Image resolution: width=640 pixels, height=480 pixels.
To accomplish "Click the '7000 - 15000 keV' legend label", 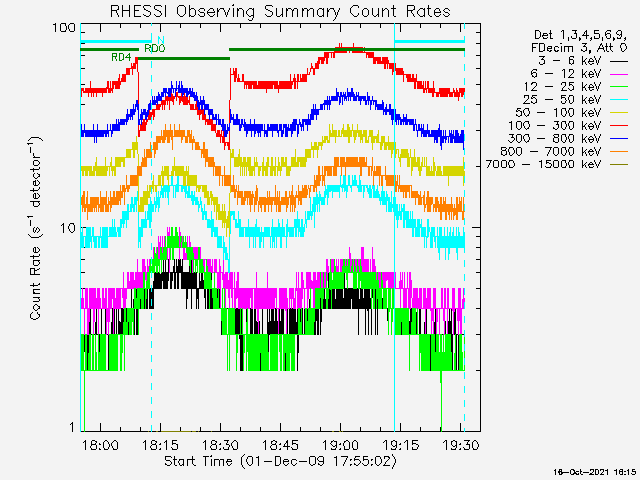I will tap(543, 164).
